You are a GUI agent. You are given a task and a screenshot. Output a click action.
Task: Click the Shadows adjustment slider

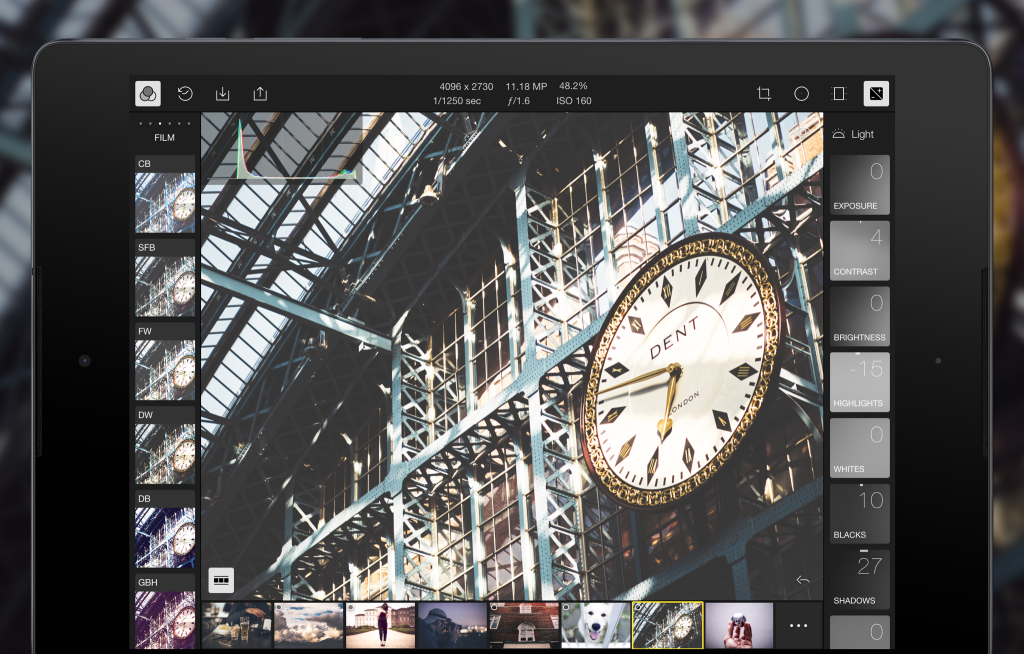(x=859, y=579)
